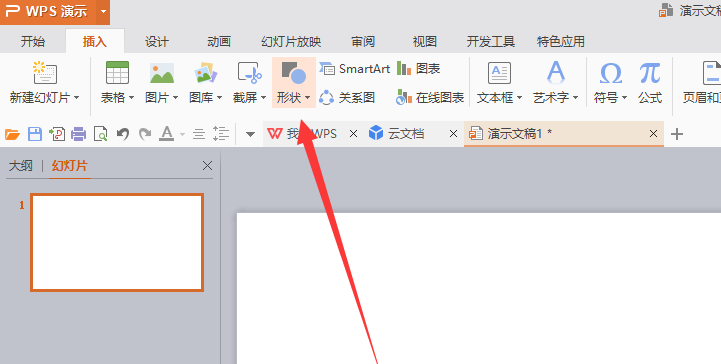The height and width of the screenshot is (364, 721).
Task: Click the New Slide (新建幻灯片) icon
Action: point(45,73)
